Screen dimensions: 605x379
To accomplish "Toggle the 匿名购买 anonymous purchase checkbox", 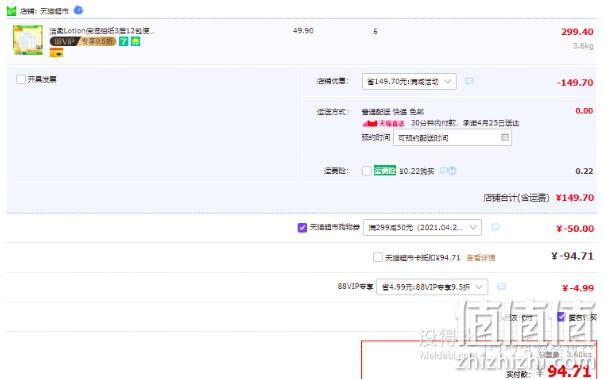I will [x=561, y=317].
